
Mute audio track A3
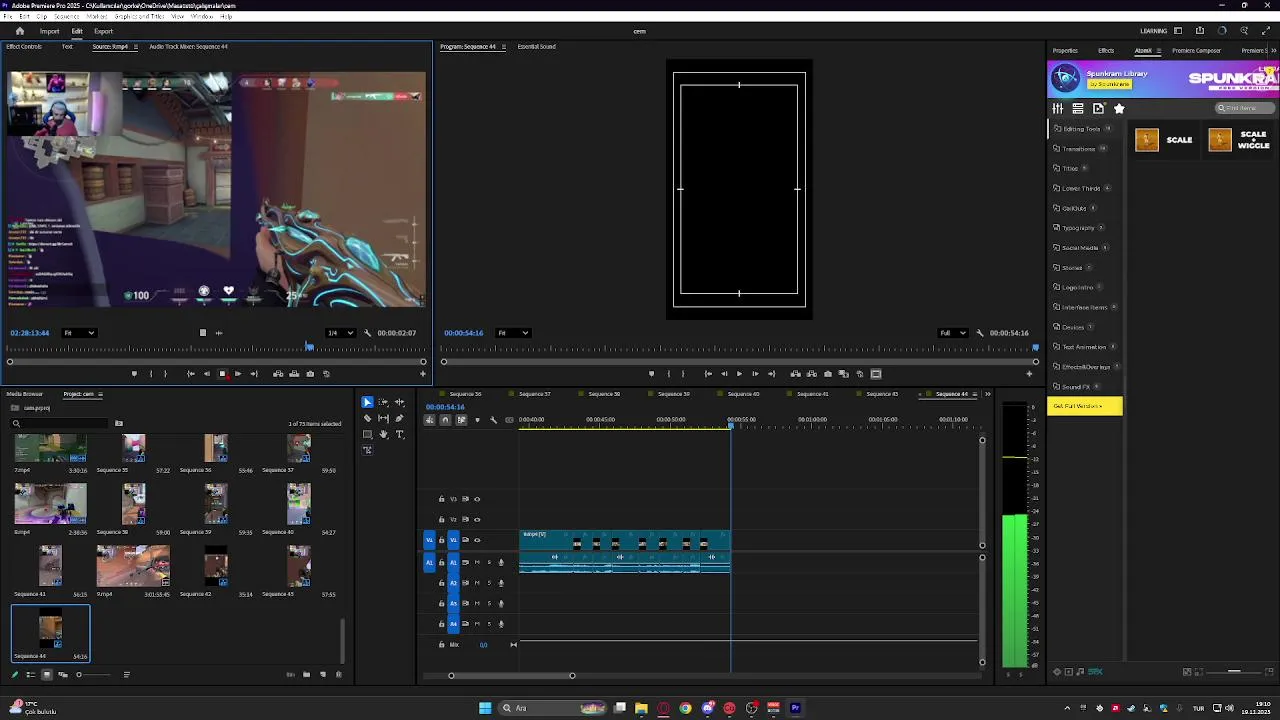(x=477, y=603)
